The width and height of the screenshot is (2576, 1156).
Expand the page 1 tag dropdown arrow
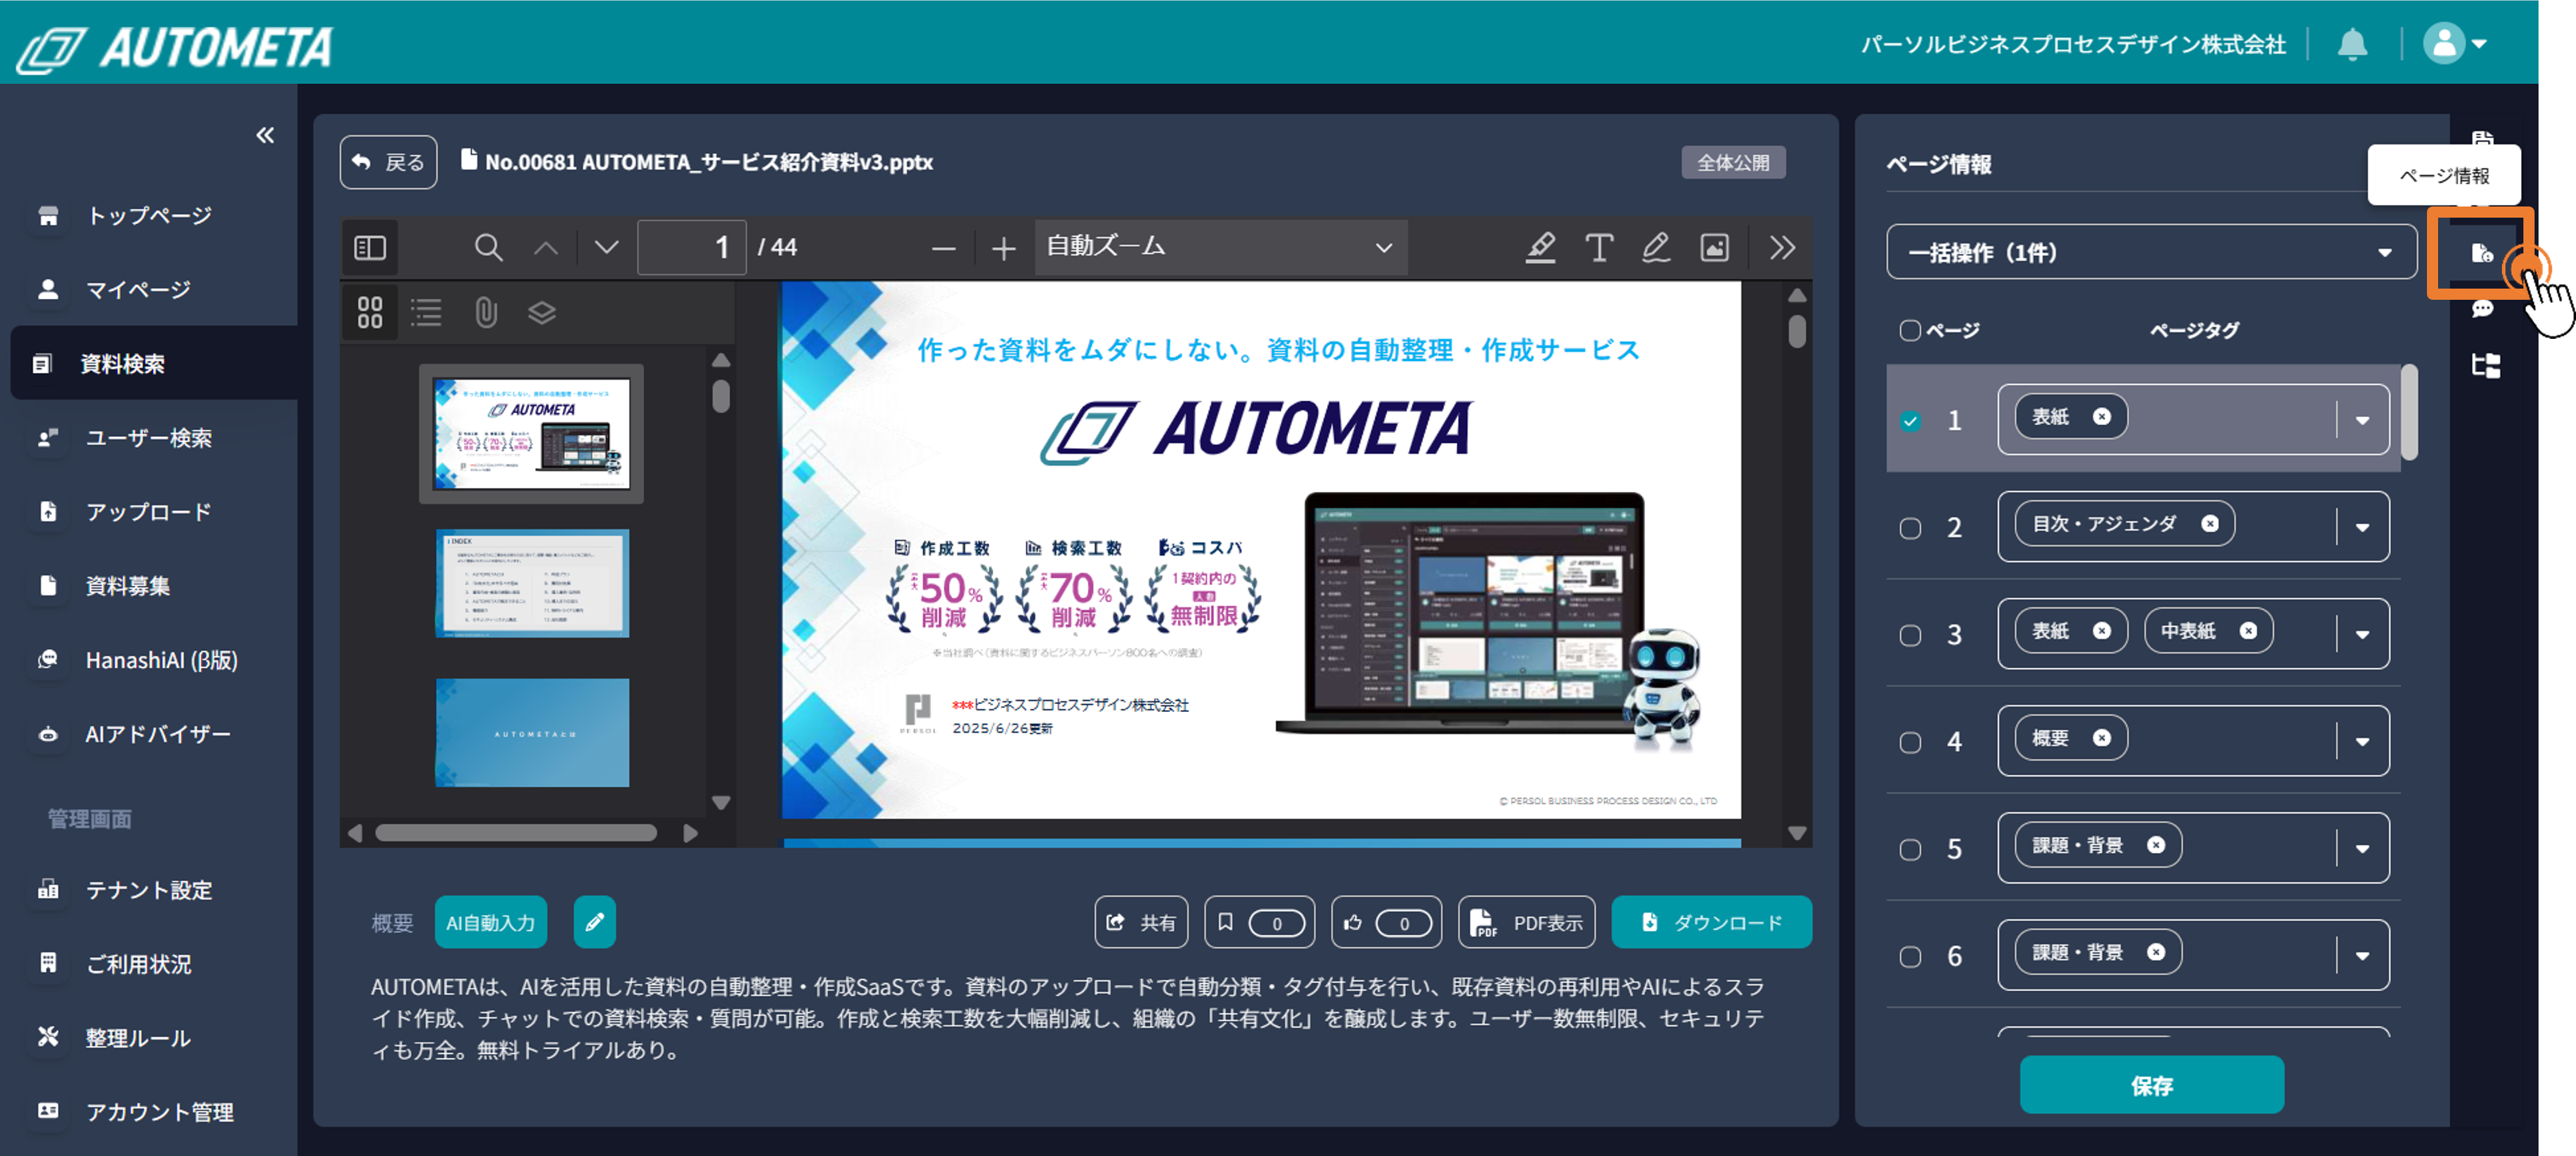click(2362, 420)
